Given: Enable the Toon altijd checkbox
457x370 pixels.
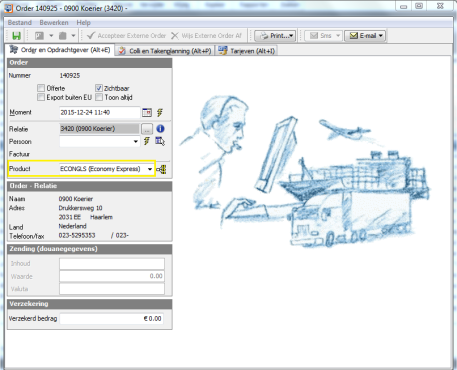Looking at the screenshot, I should coord(99,97).
